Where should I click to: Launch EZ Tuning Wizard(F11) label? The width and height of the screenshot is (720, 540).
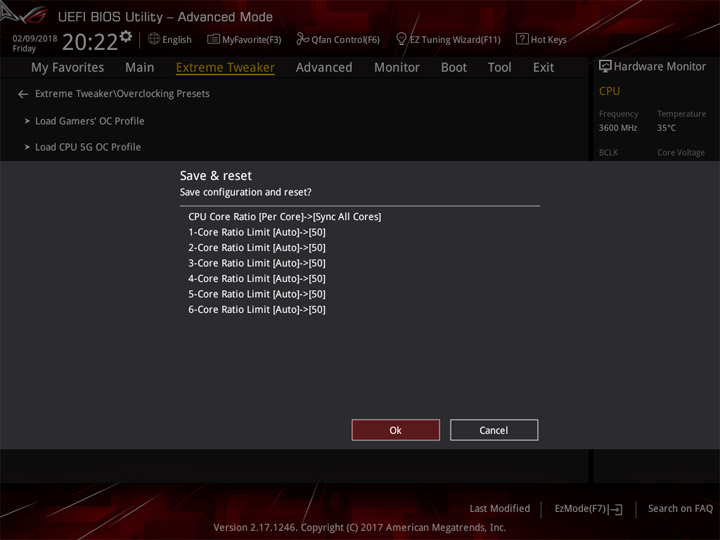click(455, 39)
